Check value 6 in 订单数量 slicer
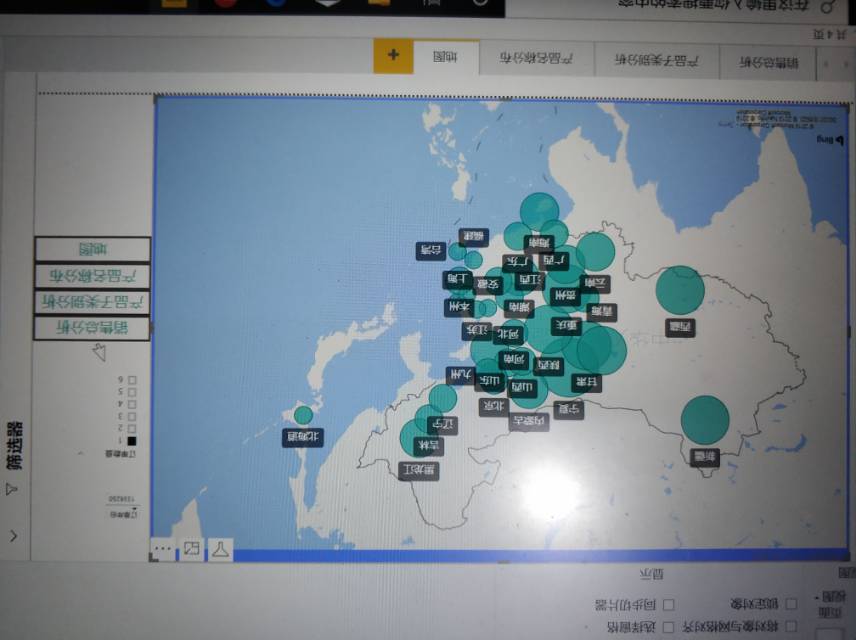856x640 pixels. click(132, 380)
